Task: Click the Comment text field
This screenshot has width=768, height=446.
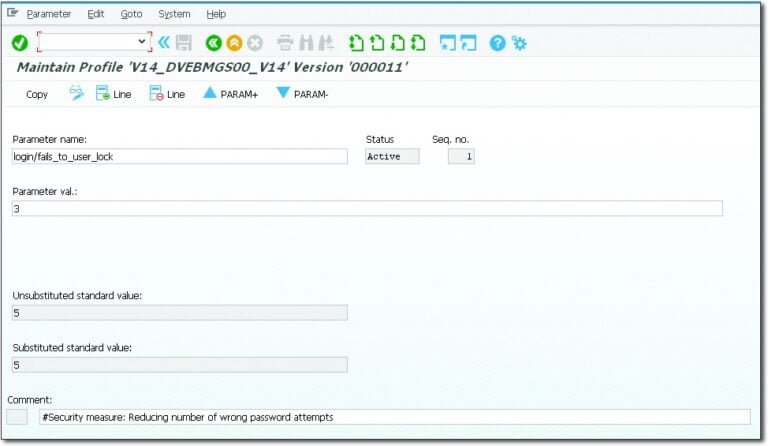Action: click(395, 417)
